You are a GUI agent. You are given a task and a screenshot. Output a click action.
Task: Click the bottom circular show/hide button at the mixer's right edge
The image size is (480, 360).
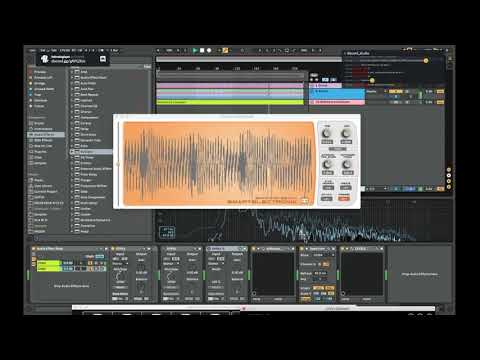pos(449,187)
